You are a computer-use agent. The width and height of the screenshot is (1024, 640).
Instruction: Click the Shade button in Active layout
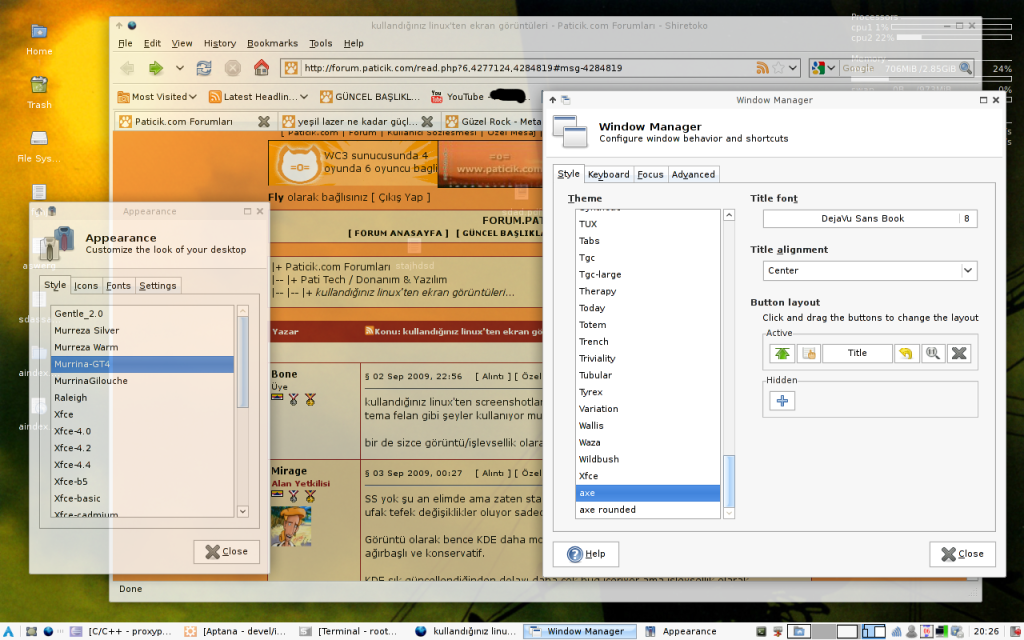[x=781, y=353]
